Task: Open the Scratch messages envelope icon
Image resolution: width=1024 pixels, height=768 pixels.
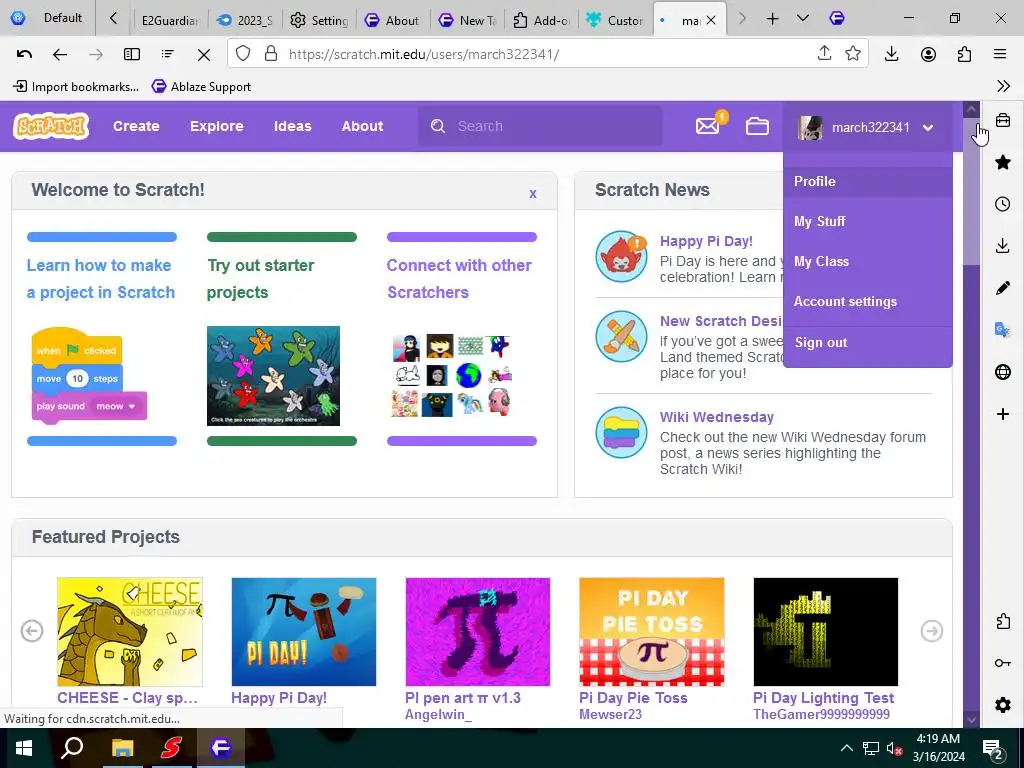Action: [x=708, y=125]
